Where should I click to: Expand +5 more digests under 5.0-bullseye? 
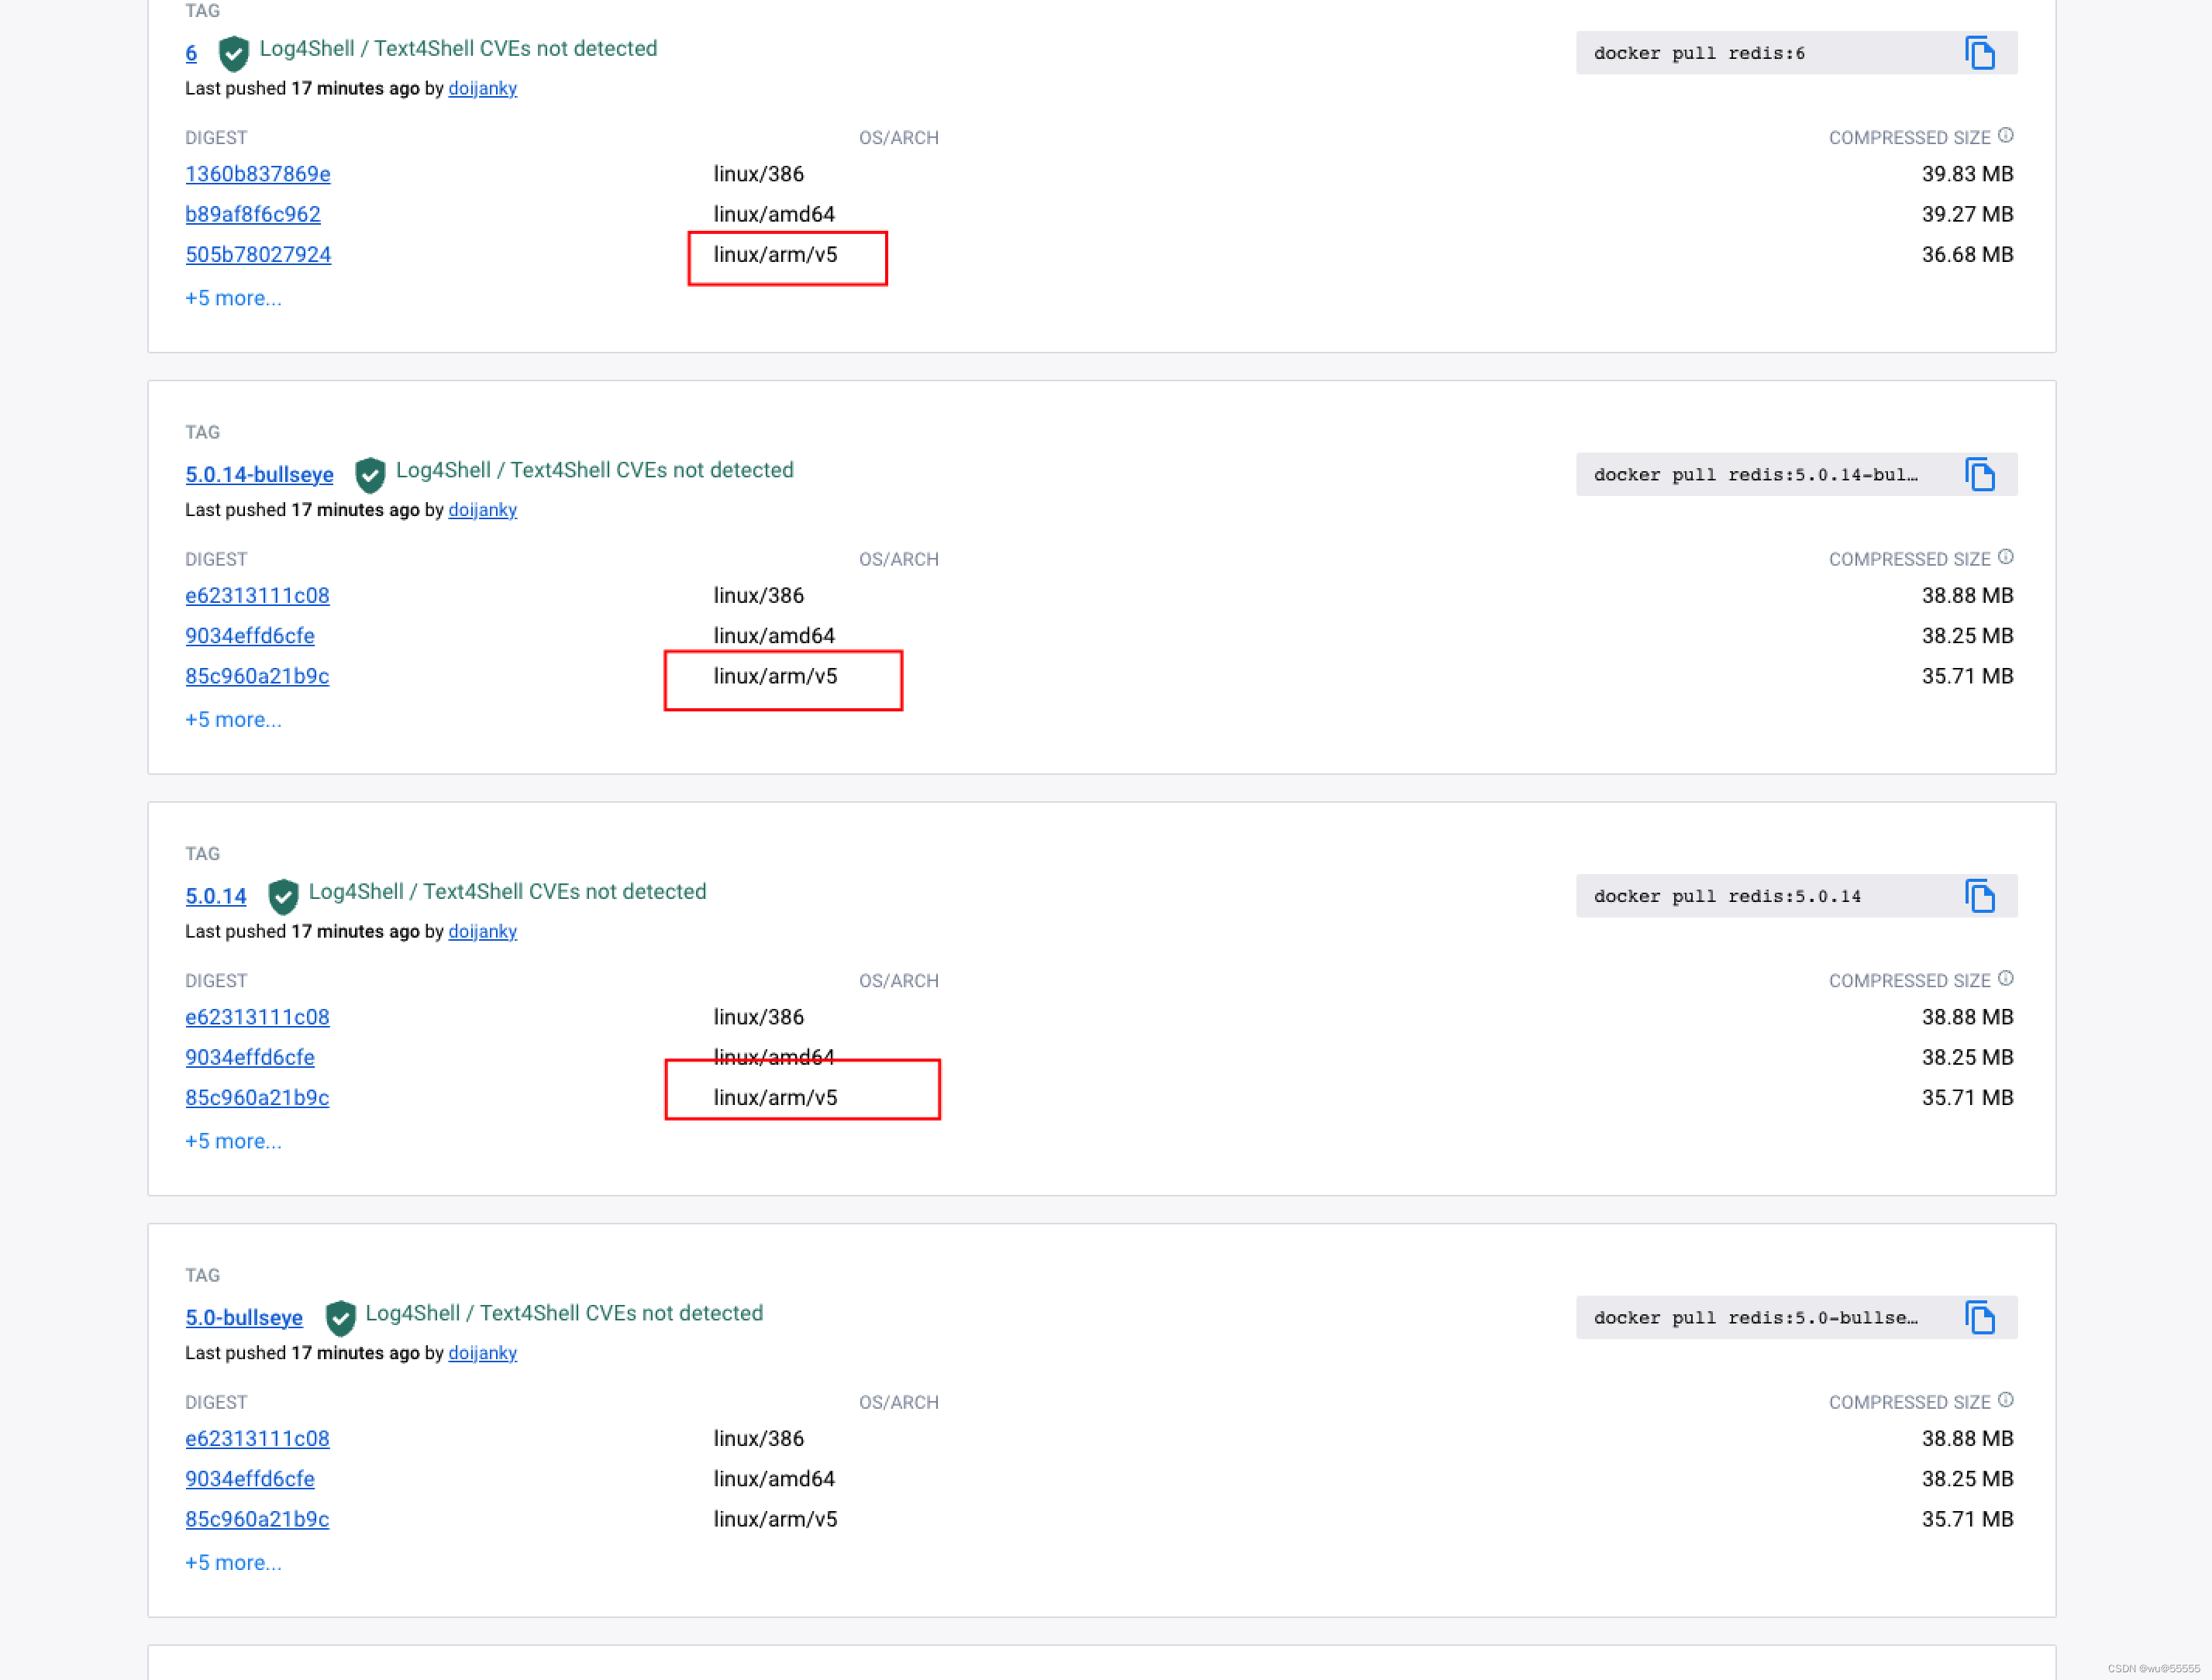233,1563
